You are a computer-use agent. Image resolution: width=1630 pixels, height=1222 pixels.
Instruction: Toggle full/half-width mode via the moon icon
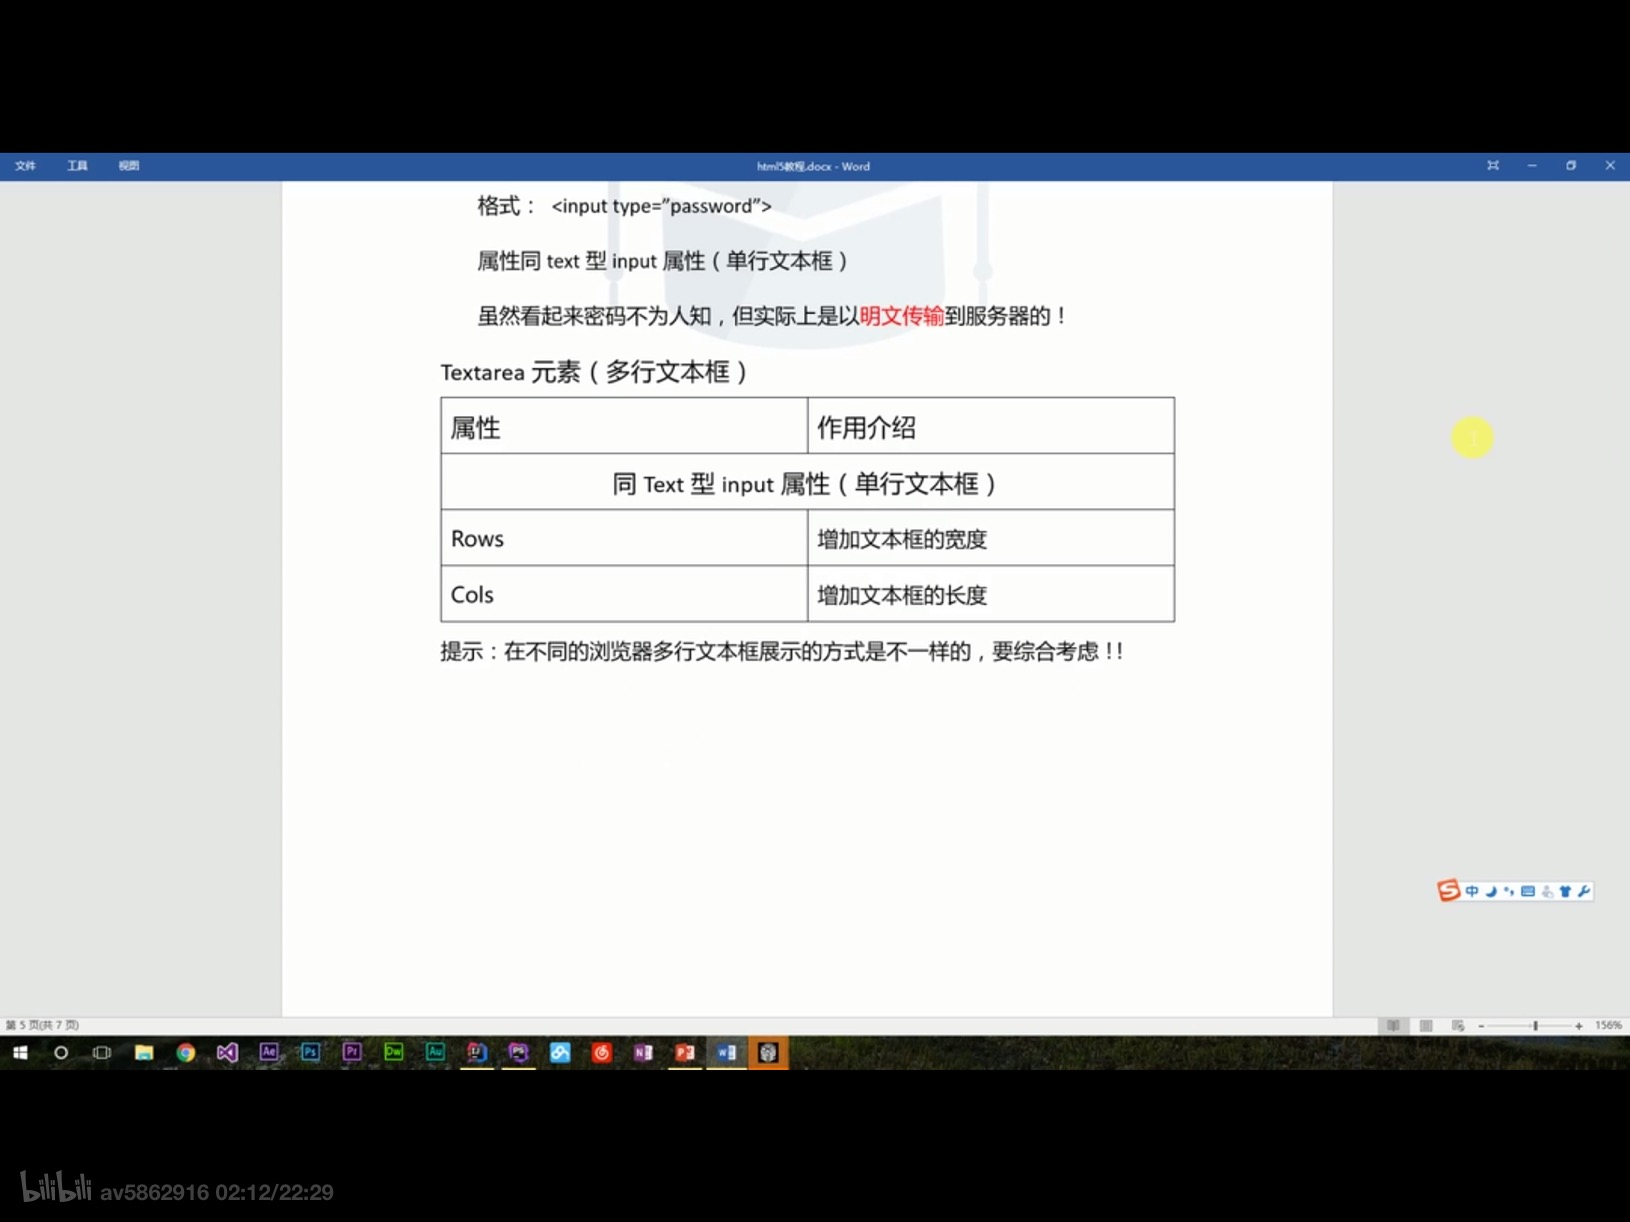point(1490,891)
